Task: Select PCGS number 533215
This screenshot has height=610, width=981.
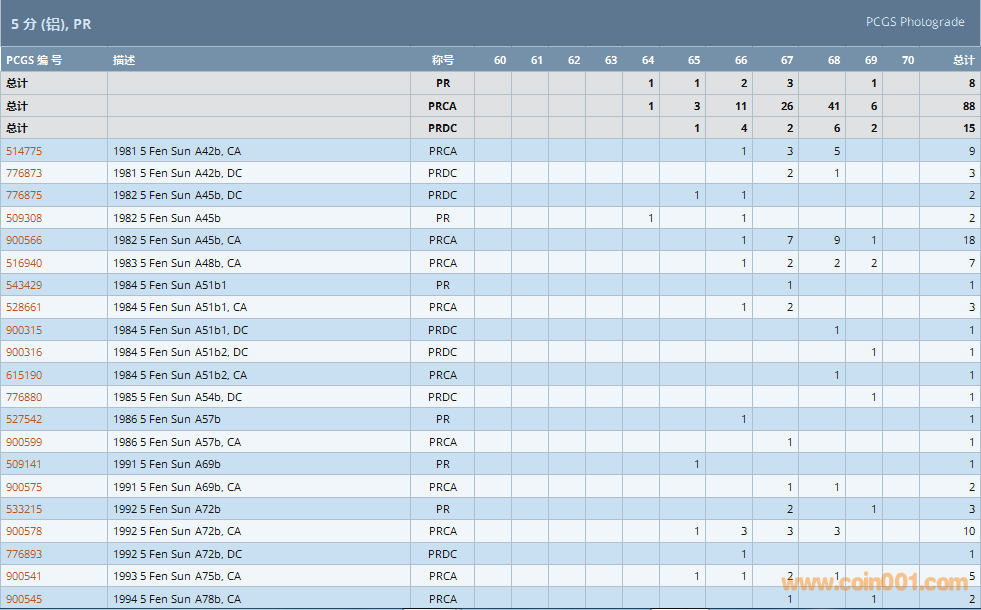Action: 24,509
